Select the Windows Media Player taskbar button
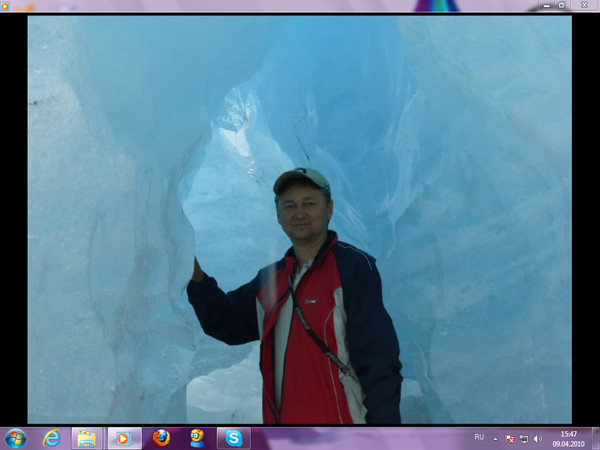 point(124,438)
